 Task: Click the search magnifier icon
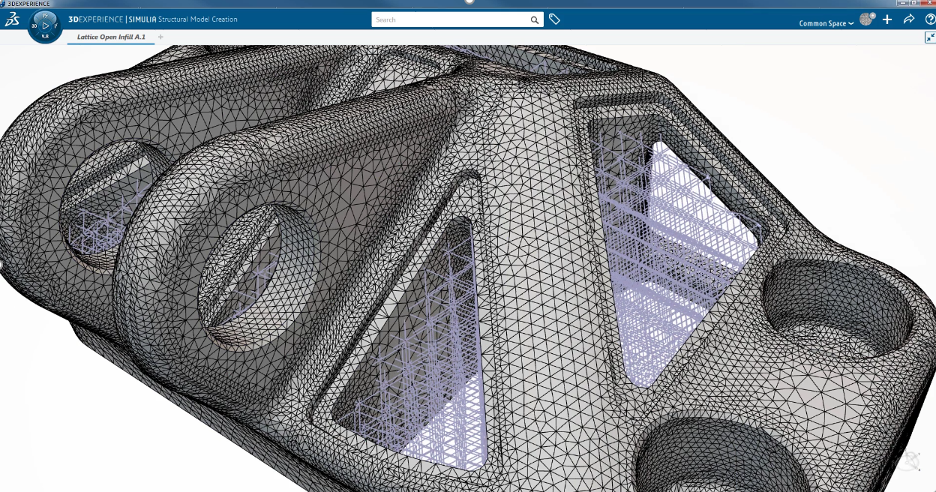click(x=534, y=20)
